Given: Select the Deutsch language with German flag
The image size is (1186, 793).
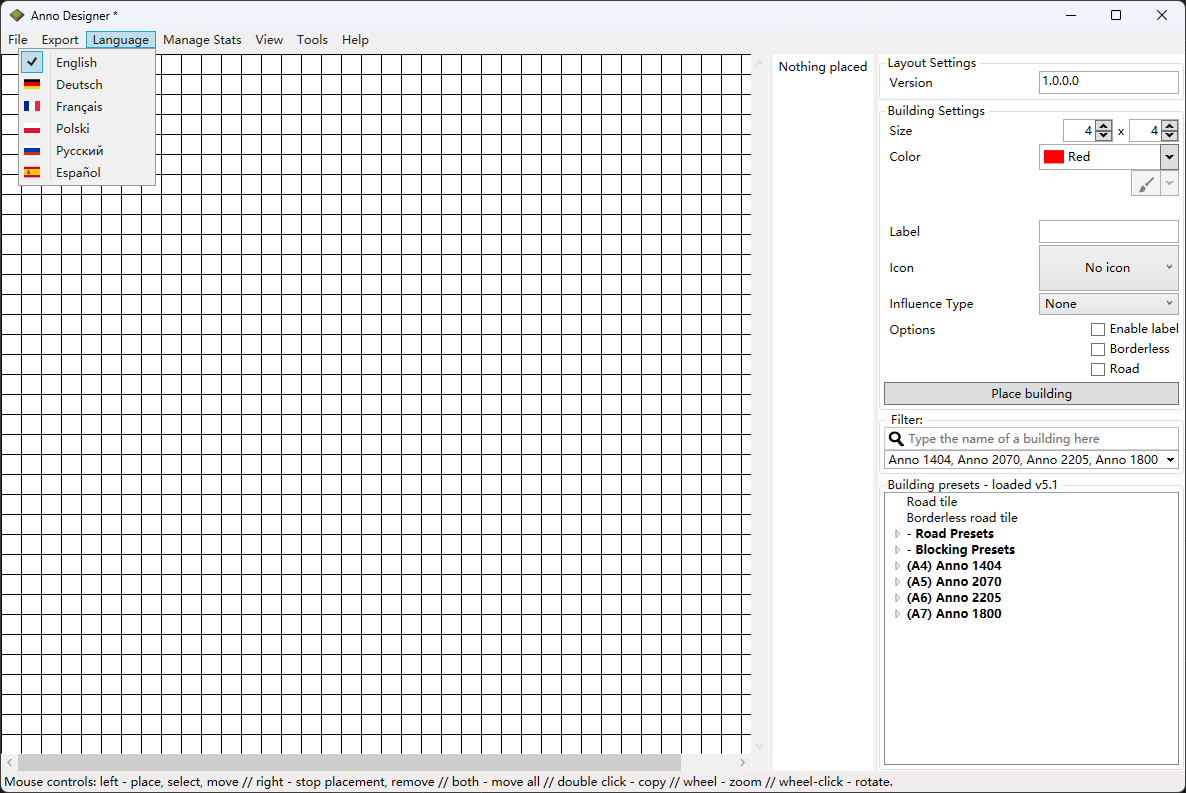Looking at the screenshot, I should click(87, 85).
